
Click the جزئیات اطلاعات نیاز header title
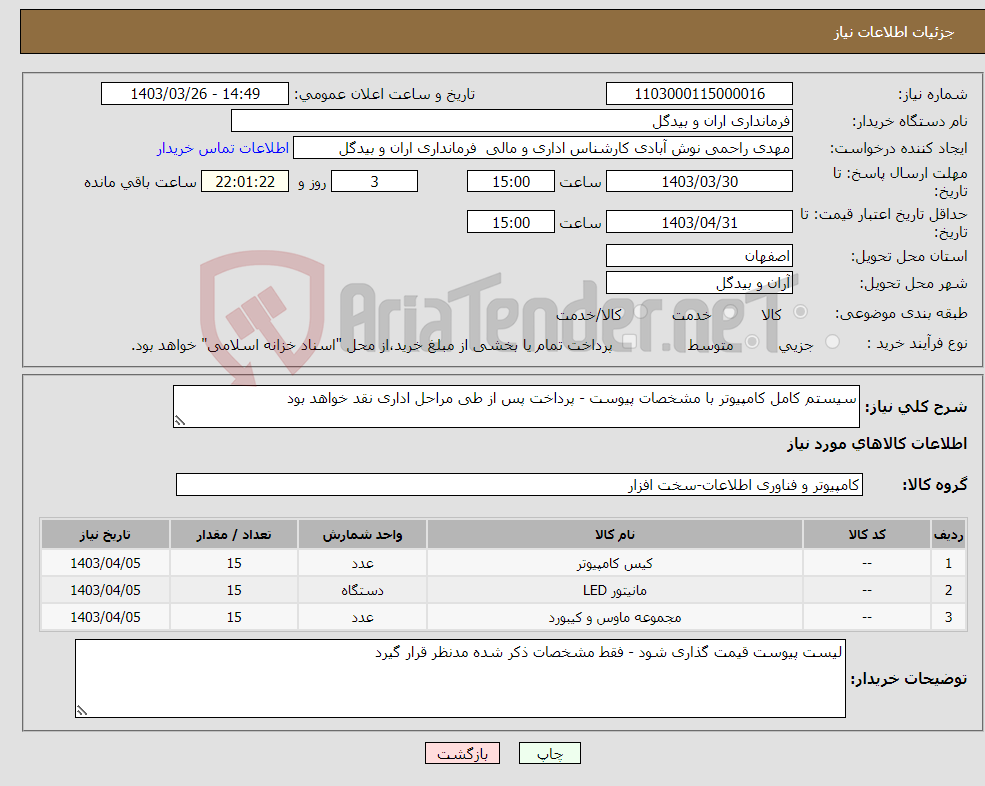894,32
